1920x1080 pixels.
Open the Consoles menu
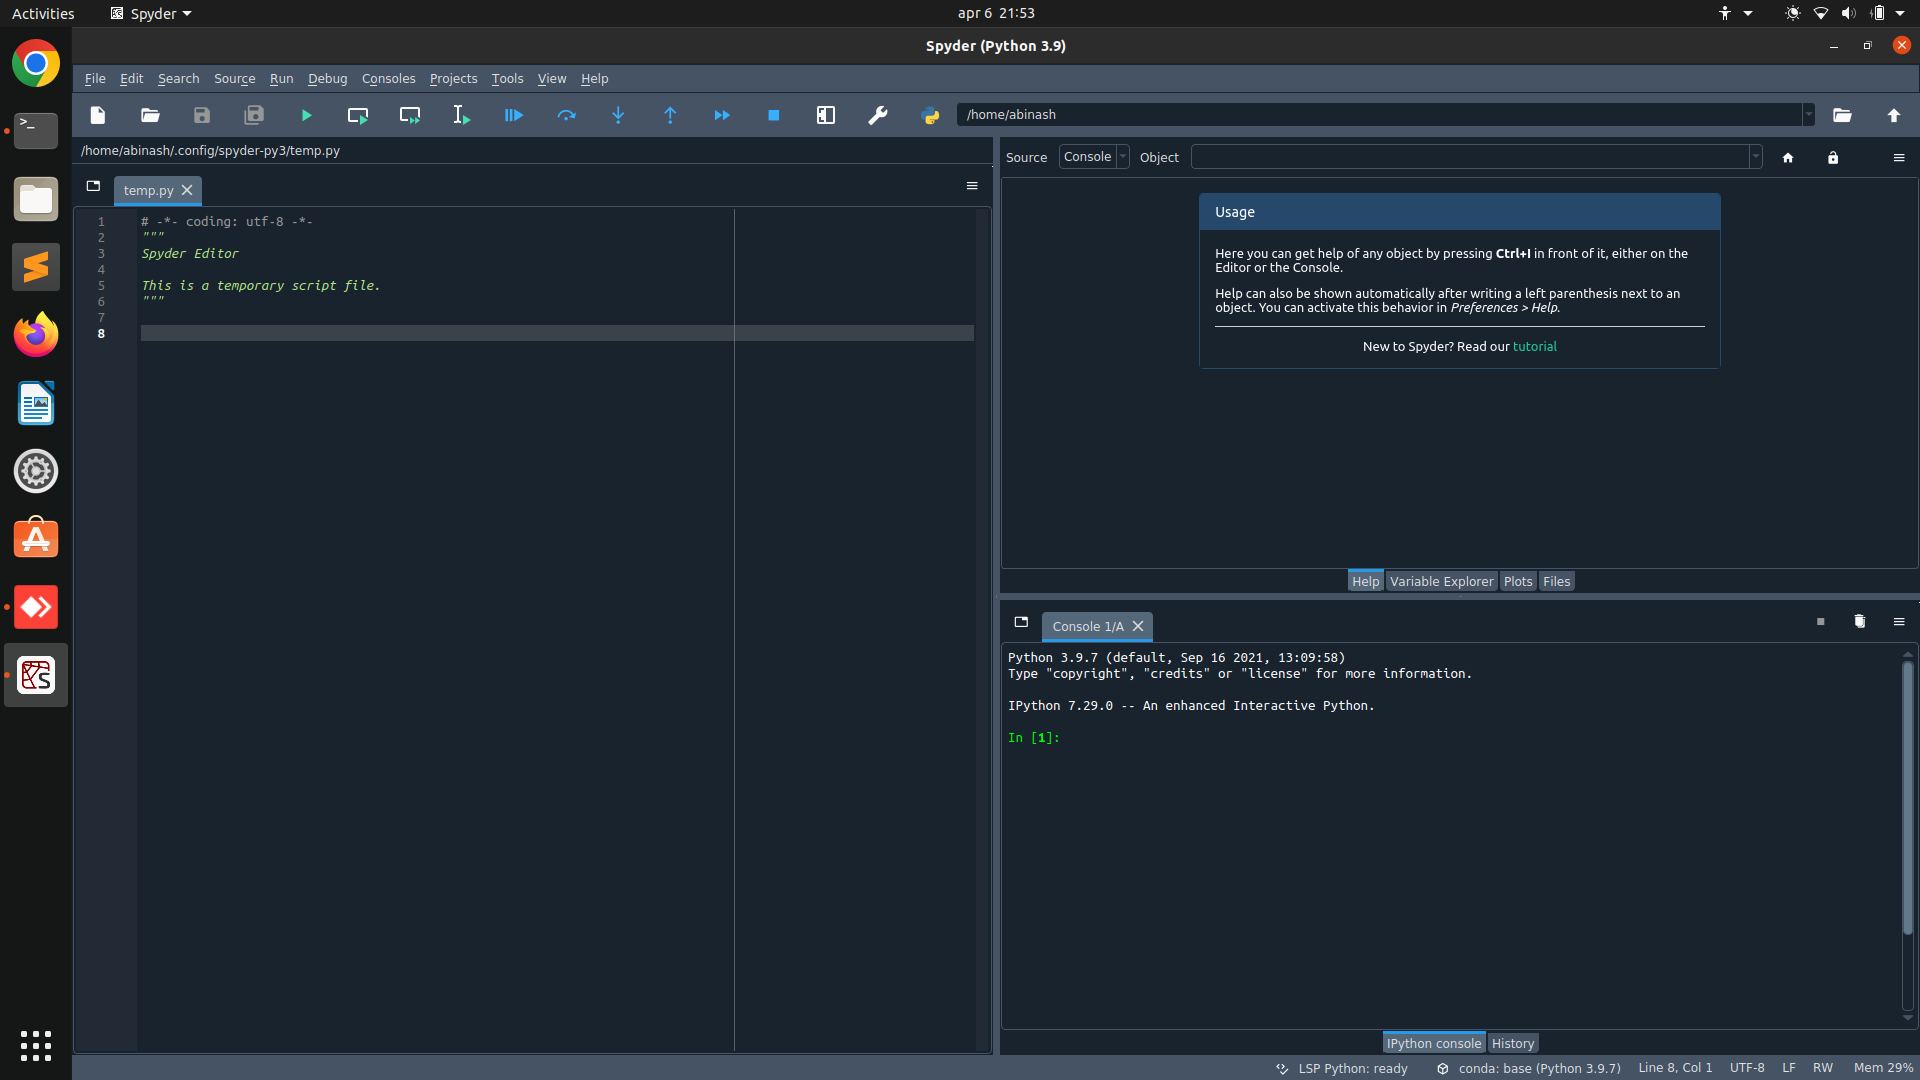(388, 79)
